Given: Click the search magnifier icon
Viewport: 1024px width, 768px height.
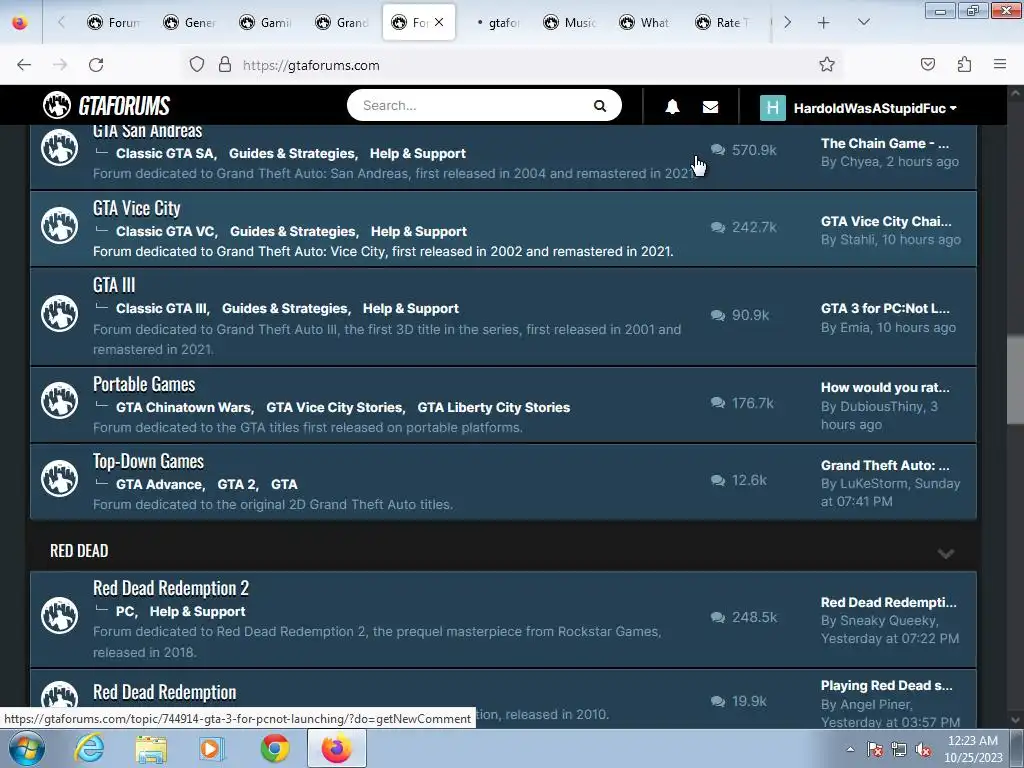Looking at the screenshot, I should (600, 106).
